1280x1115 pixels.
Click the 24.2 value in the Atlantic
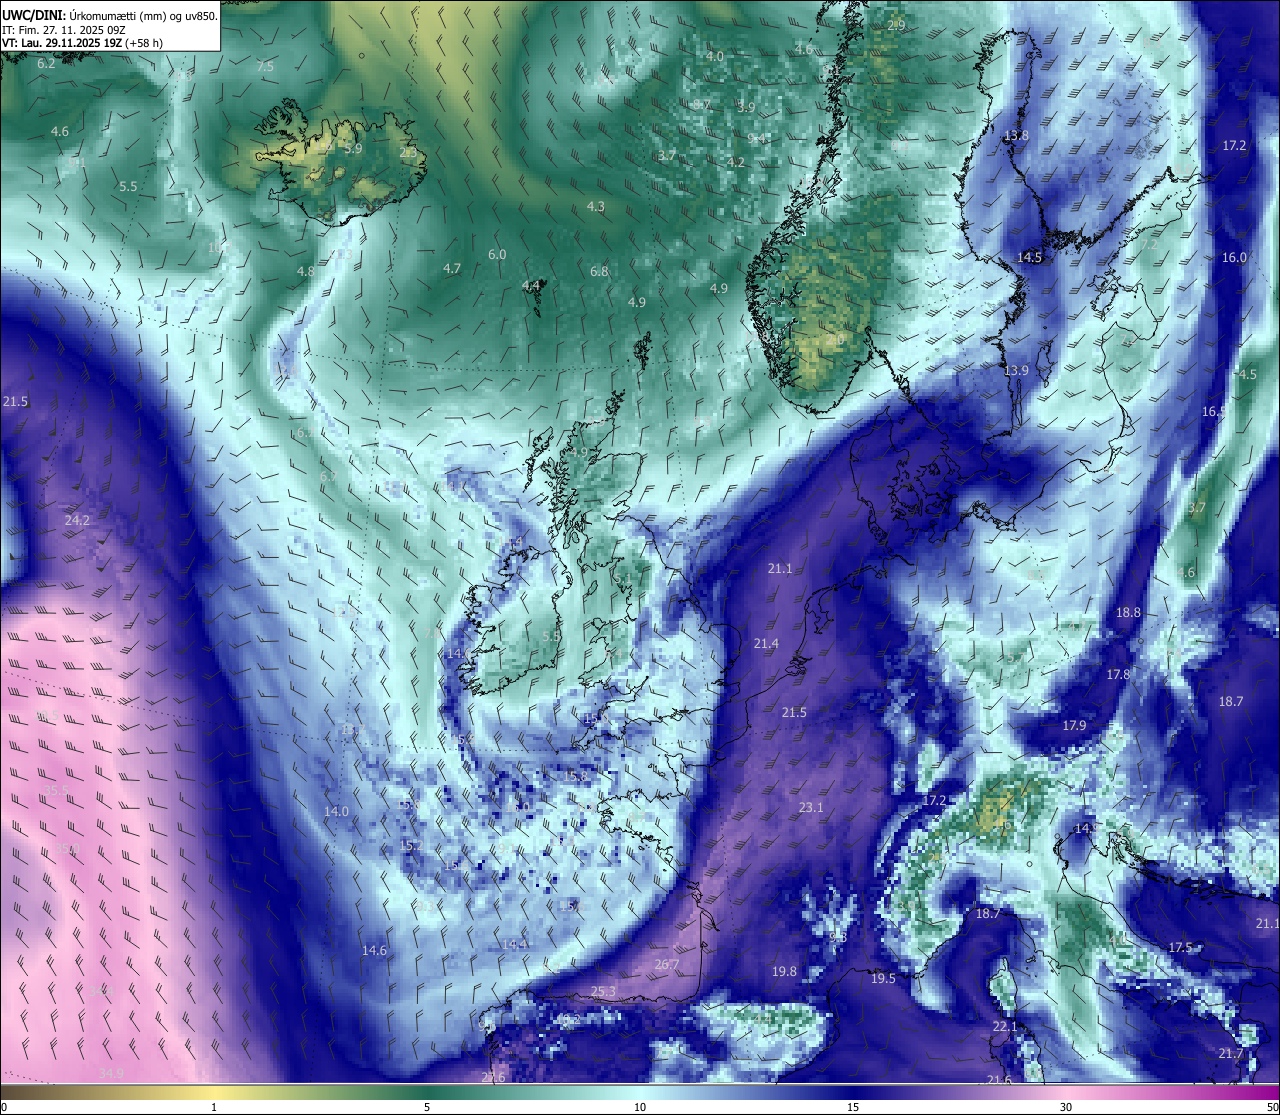[x=77, y=520]
